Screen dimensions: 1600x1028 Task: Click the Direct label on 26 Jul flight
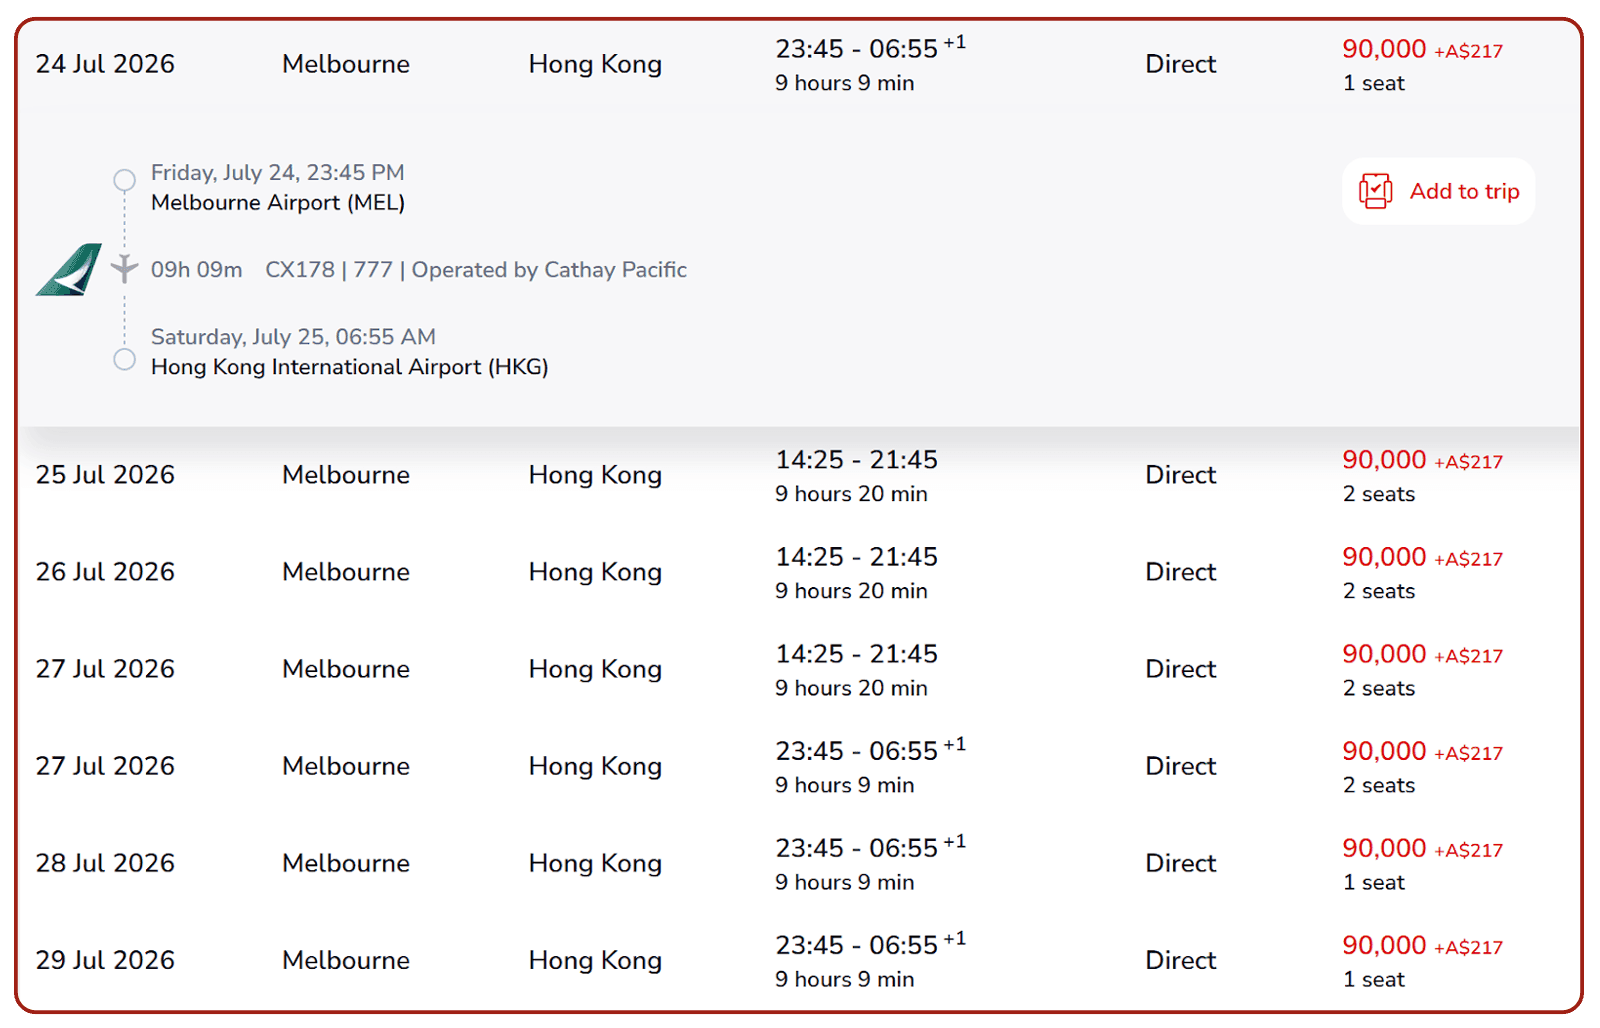(1179, 571)
